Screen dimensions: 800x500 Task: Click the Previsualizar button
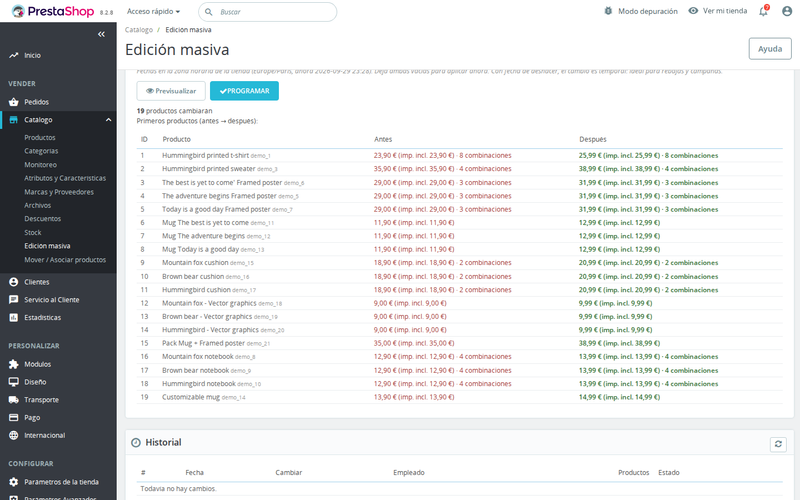click(171, 91)
